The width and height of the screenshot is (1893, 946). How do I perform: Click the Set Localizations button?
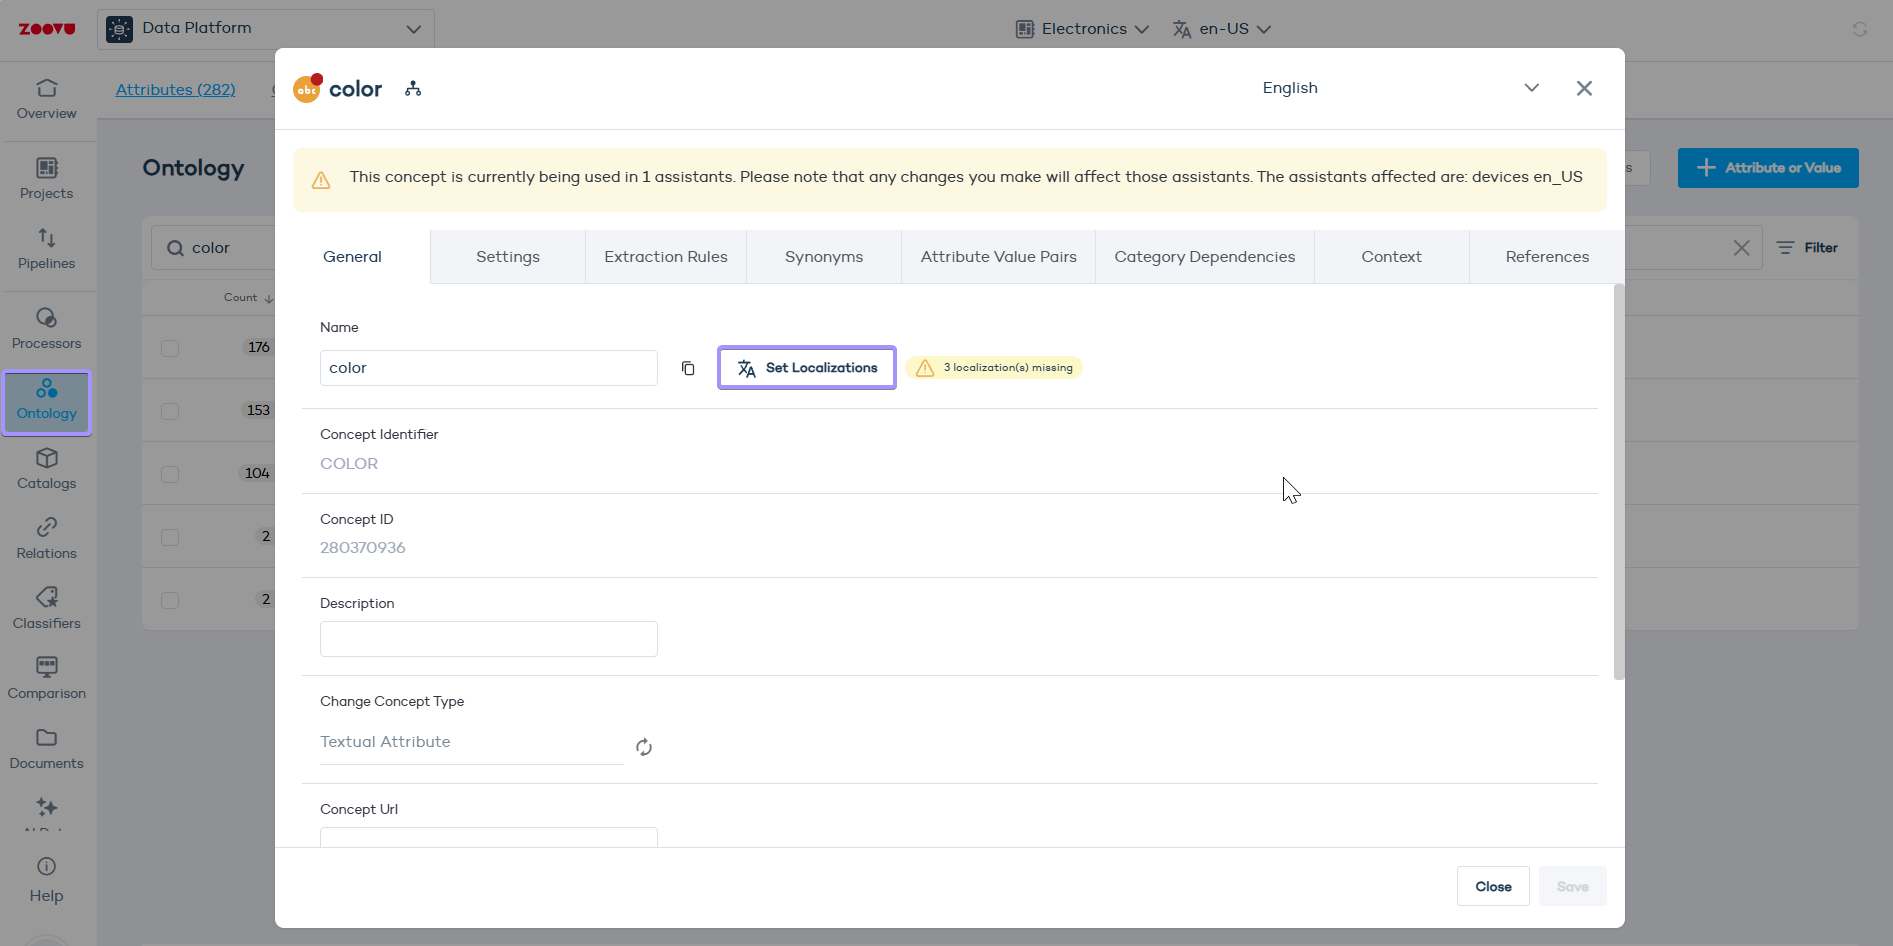click(x=807, y=368)
